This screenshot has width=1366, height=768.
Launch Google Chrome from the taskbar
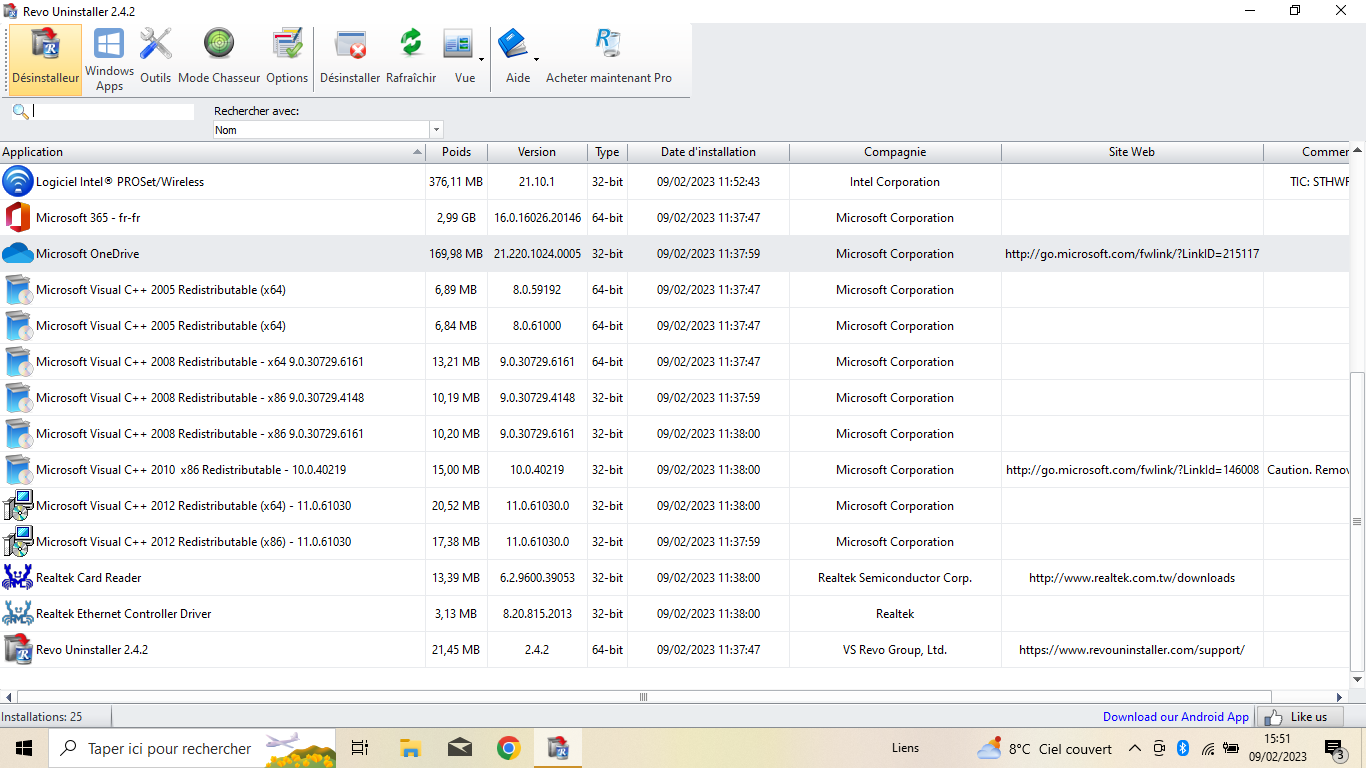pyautogui.click(x=509, y=748)
